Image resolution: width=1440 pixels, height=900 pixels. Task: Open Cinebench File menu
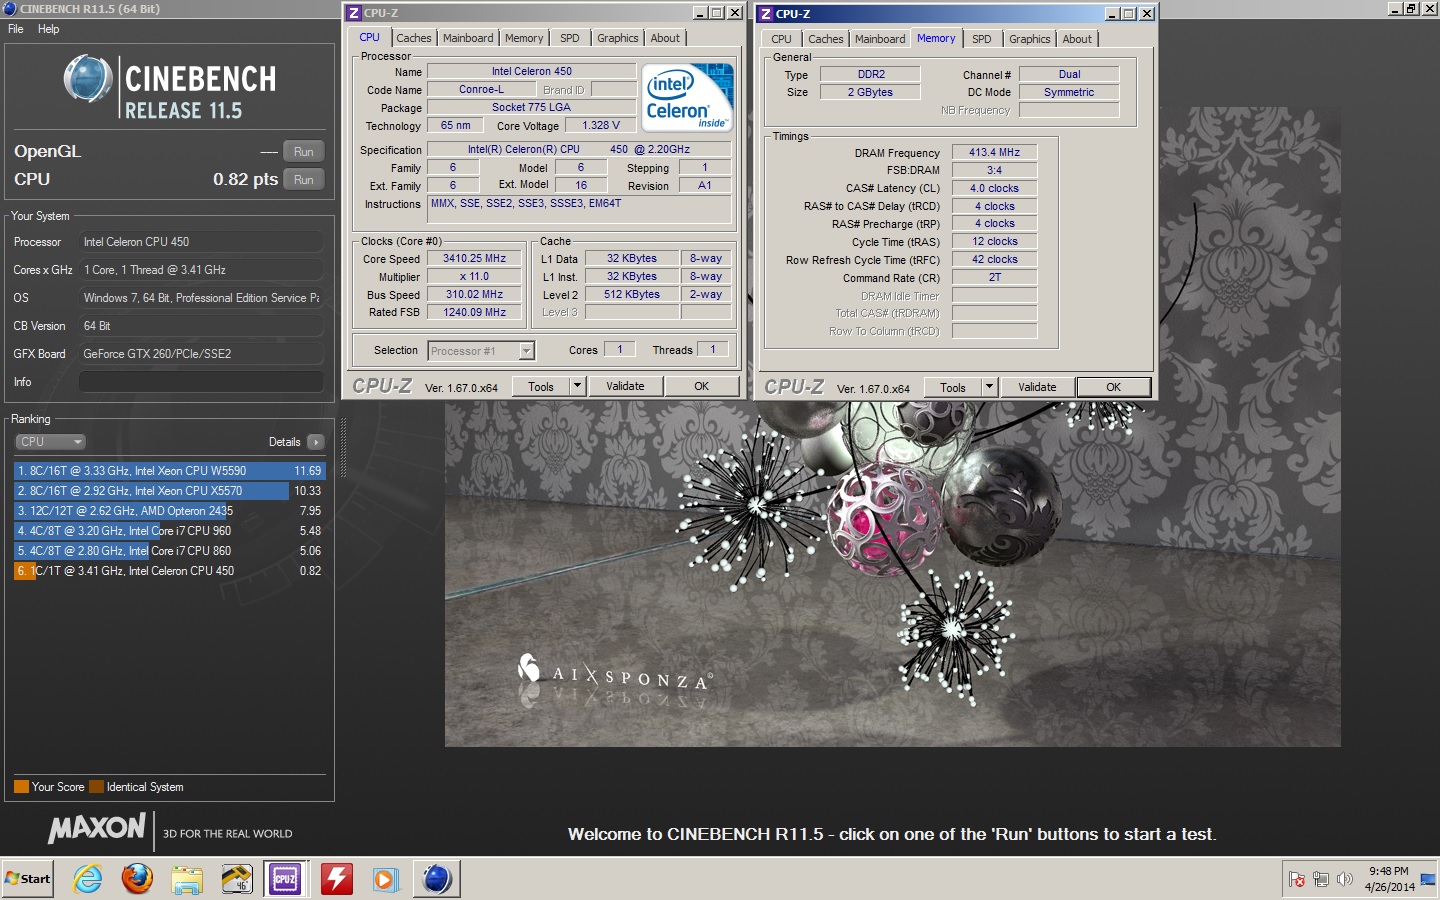point(16,29)
